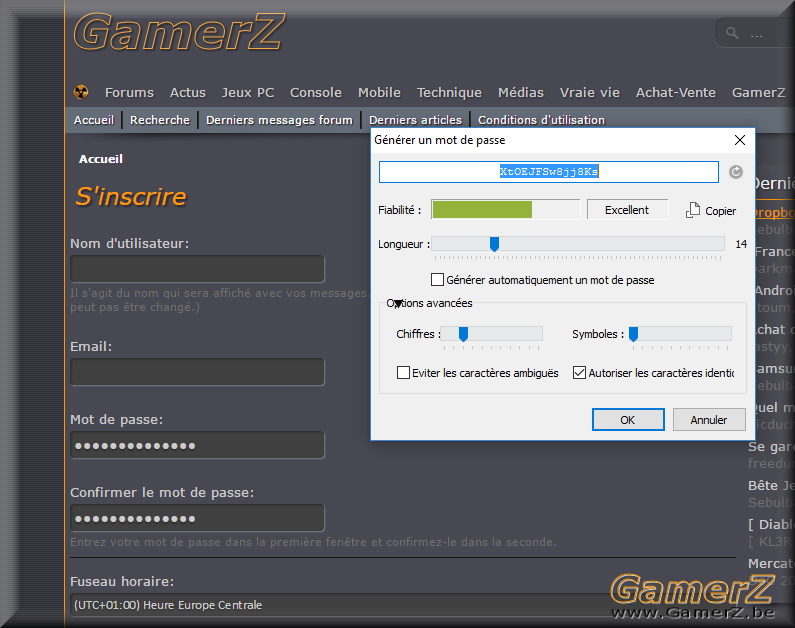Image resolution: width=795 pixels, height=628 pixels.
Task: Check Eviter les caractères ambiguës
Action: pos(403,373)
